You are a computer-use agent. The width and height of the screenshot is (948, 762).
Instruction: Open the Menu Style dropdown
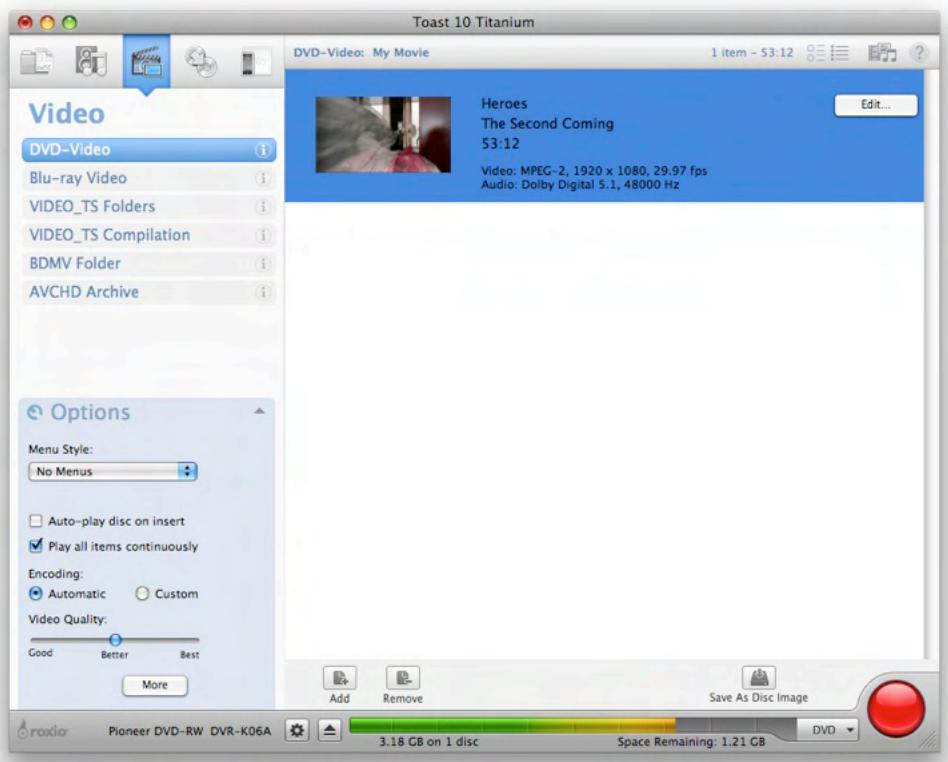click(x=113, y=470)
